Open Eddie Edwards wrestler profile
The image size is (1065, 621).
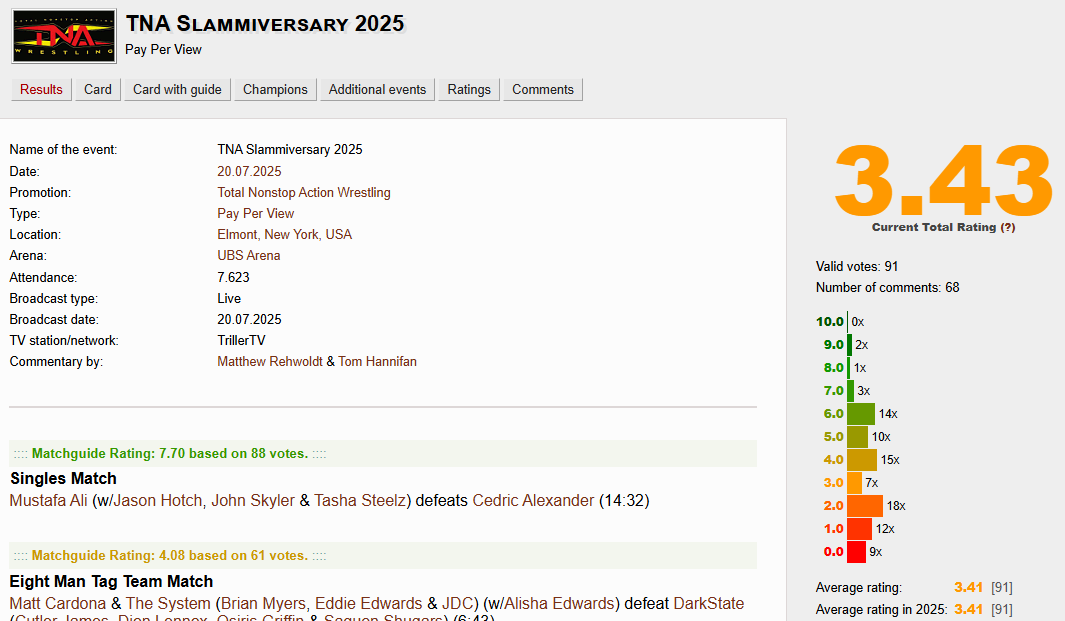[x=369, y=603]
